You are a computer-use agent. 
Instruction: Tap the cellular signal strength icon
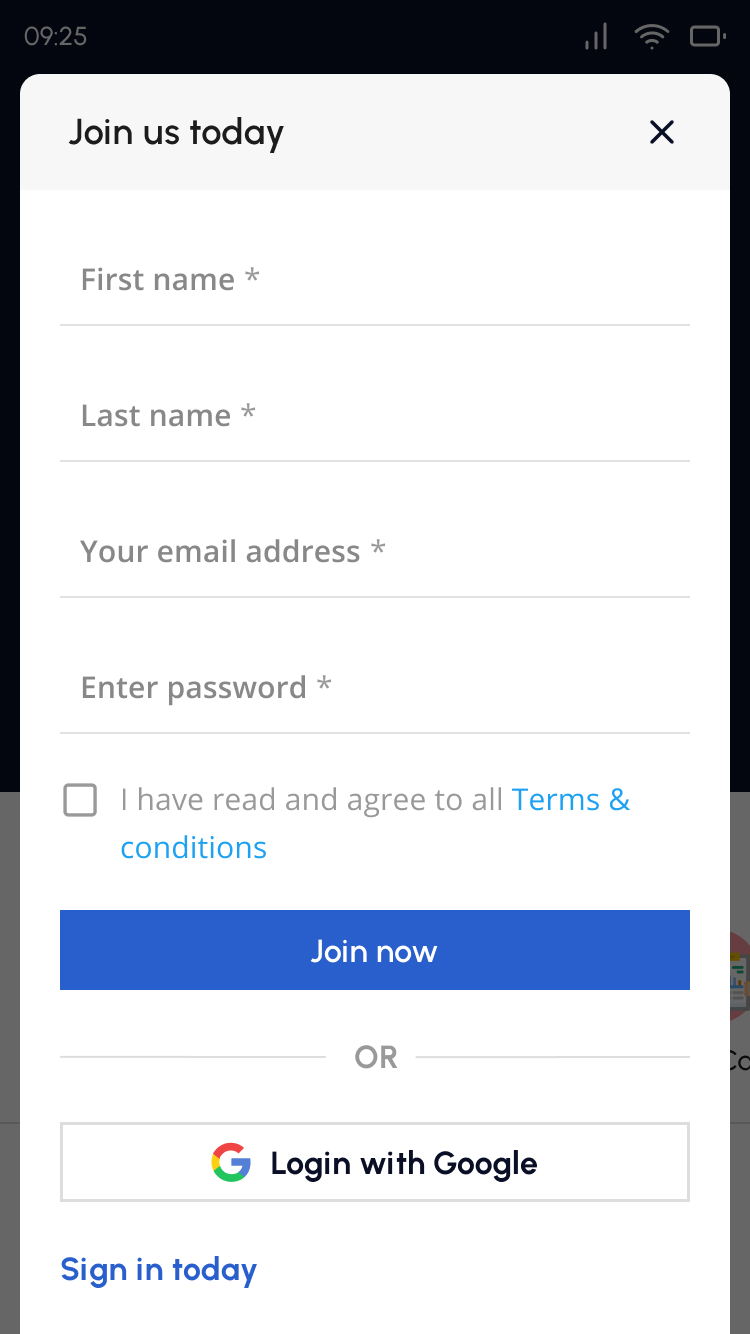(596, 37)
